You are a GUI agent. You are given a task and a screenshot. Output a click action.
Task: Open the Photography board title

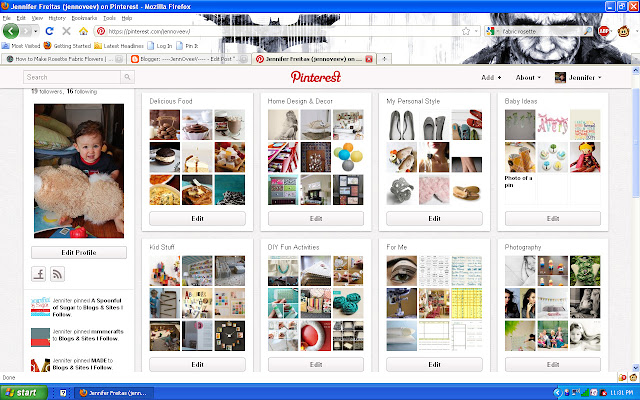(x=523, y=247)
